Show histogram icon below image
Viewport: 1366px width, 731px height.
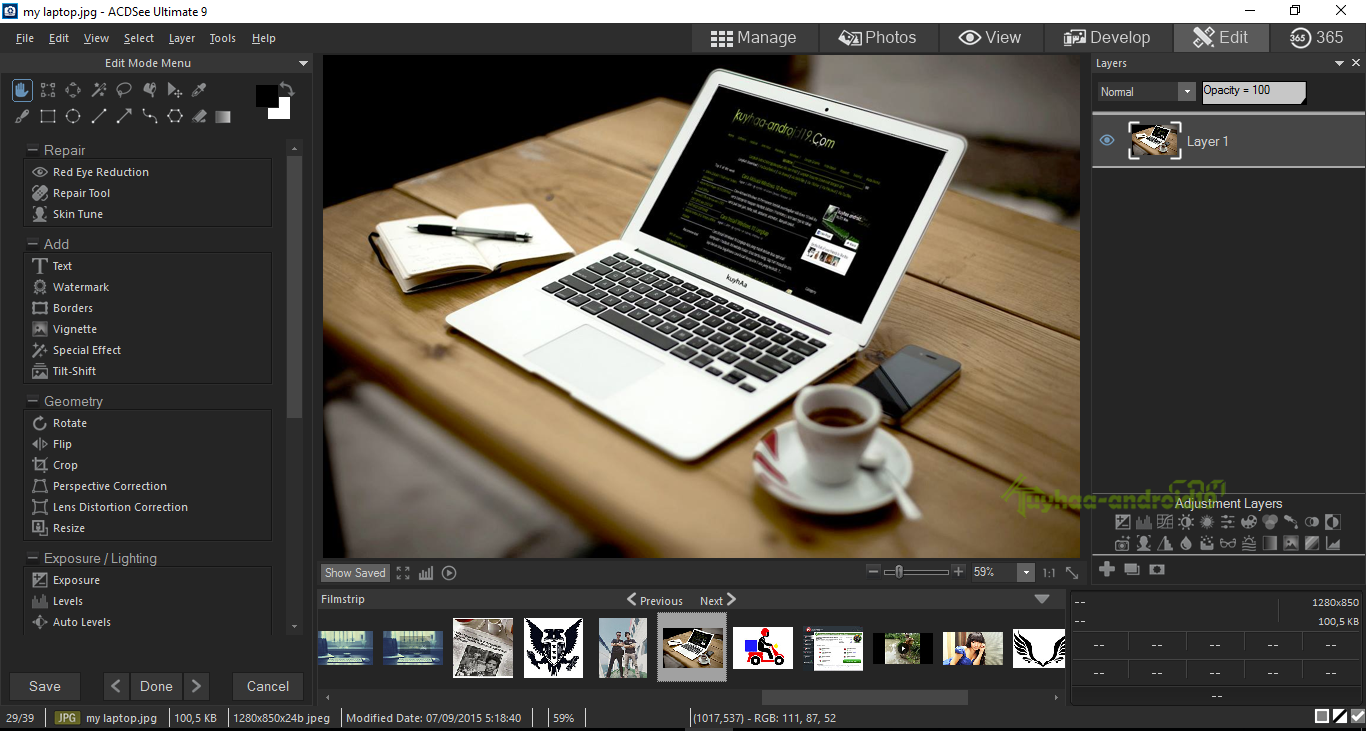(x=426, y=573)
